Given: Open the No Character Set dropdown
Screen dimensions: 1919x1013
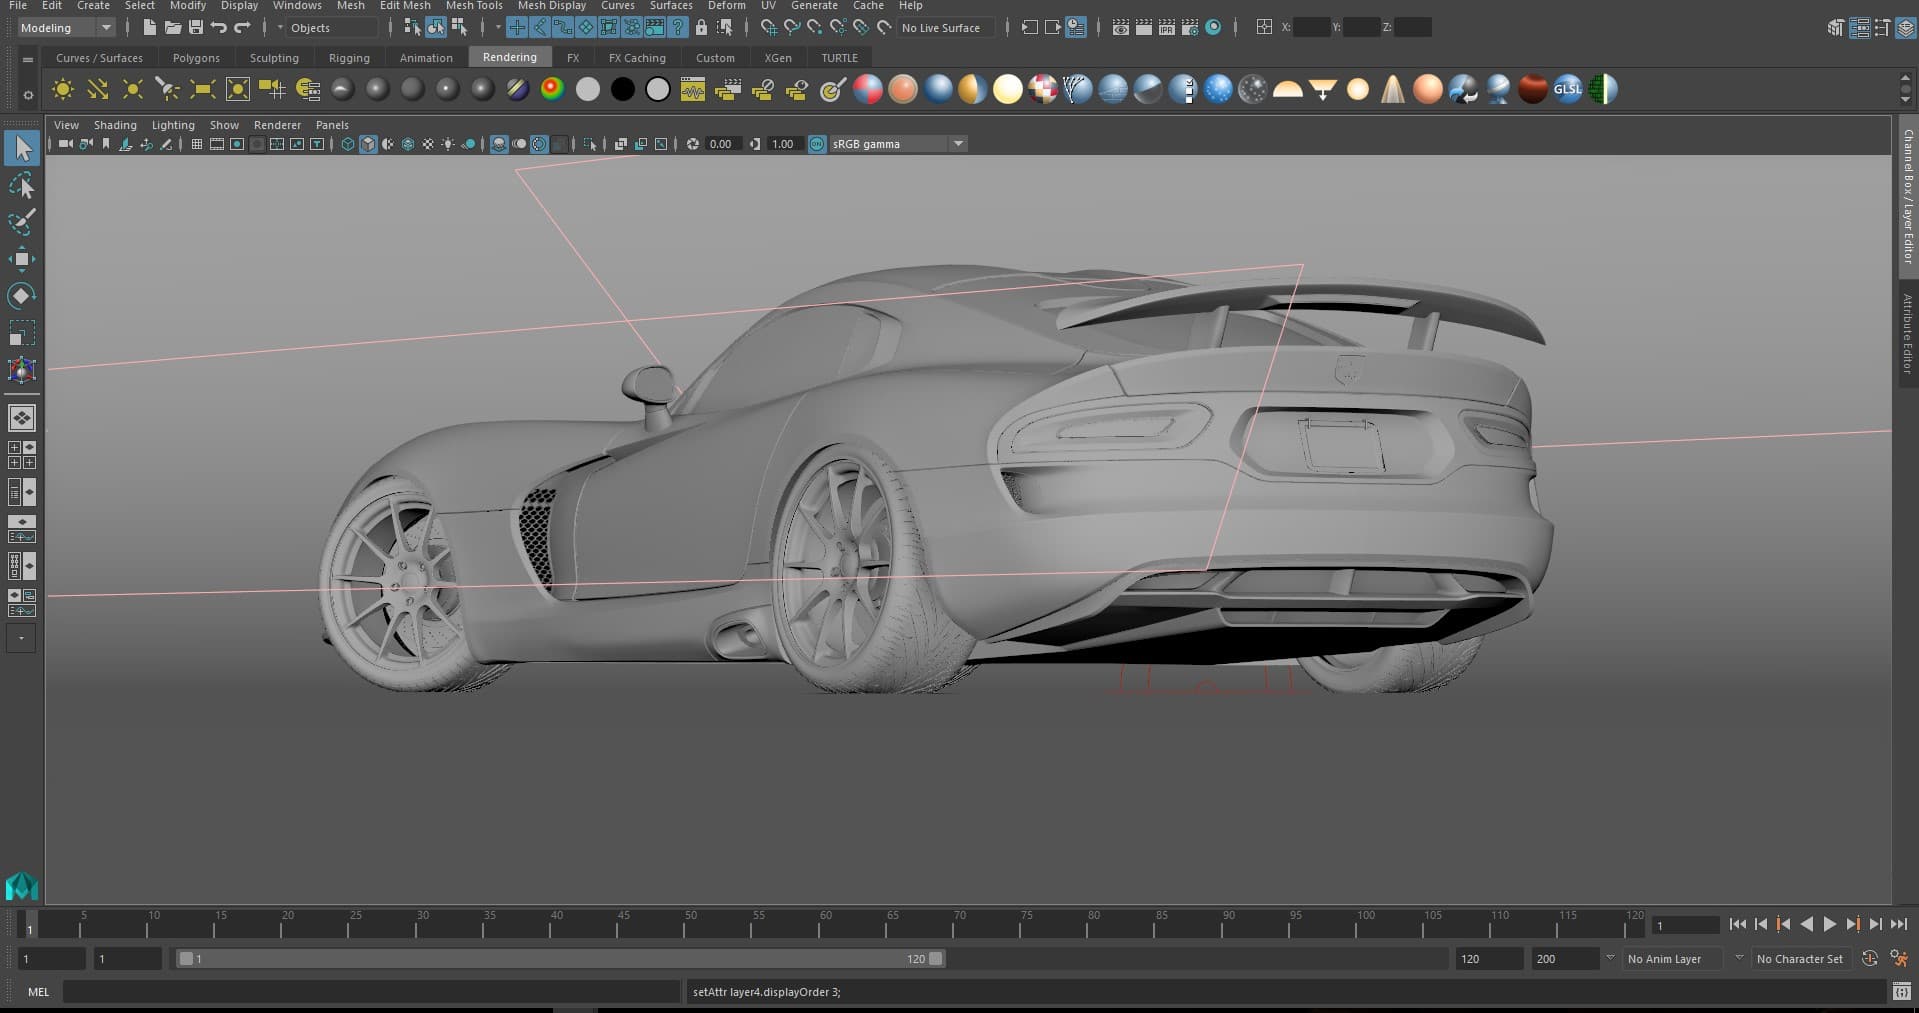Looking at the screenshot, I should coord(1800,958).
